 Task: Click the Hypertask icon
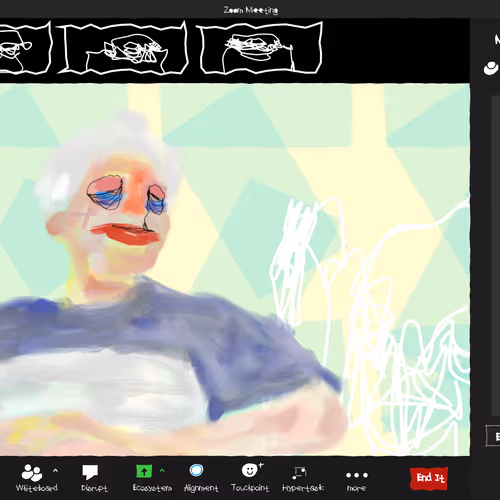(x=299, y=473)
